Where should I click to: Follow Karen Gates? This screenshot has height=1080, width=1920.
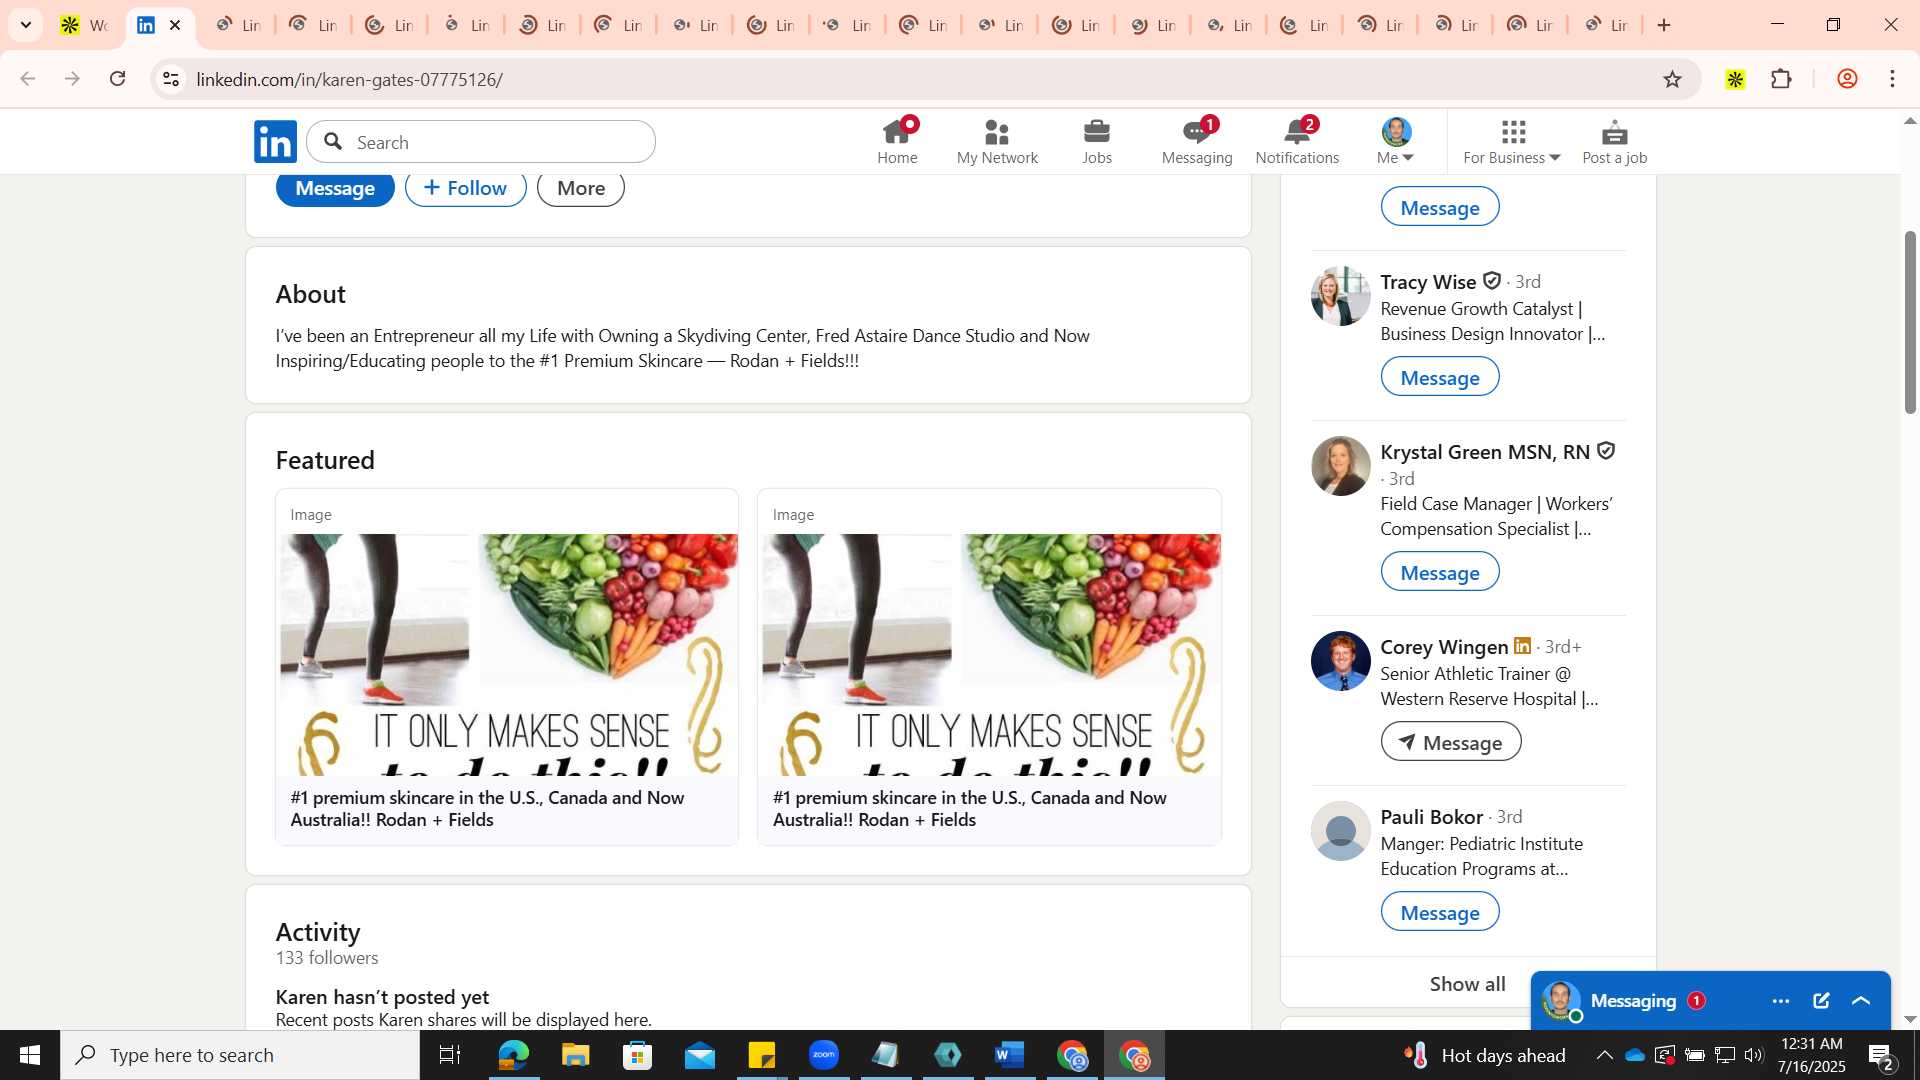tap(466, 189)
